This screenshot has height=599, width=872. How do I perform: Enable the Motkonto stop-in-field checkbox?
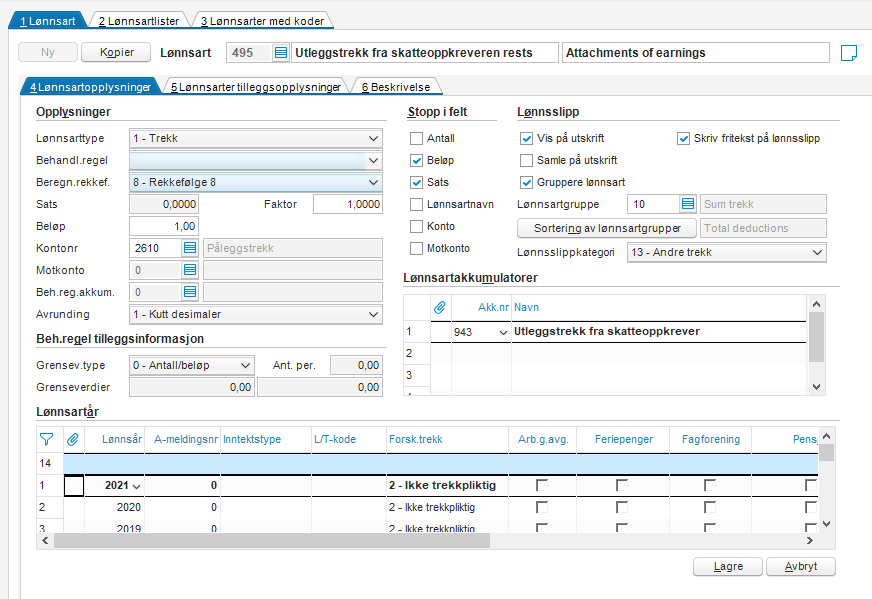(x=416, y=249)
